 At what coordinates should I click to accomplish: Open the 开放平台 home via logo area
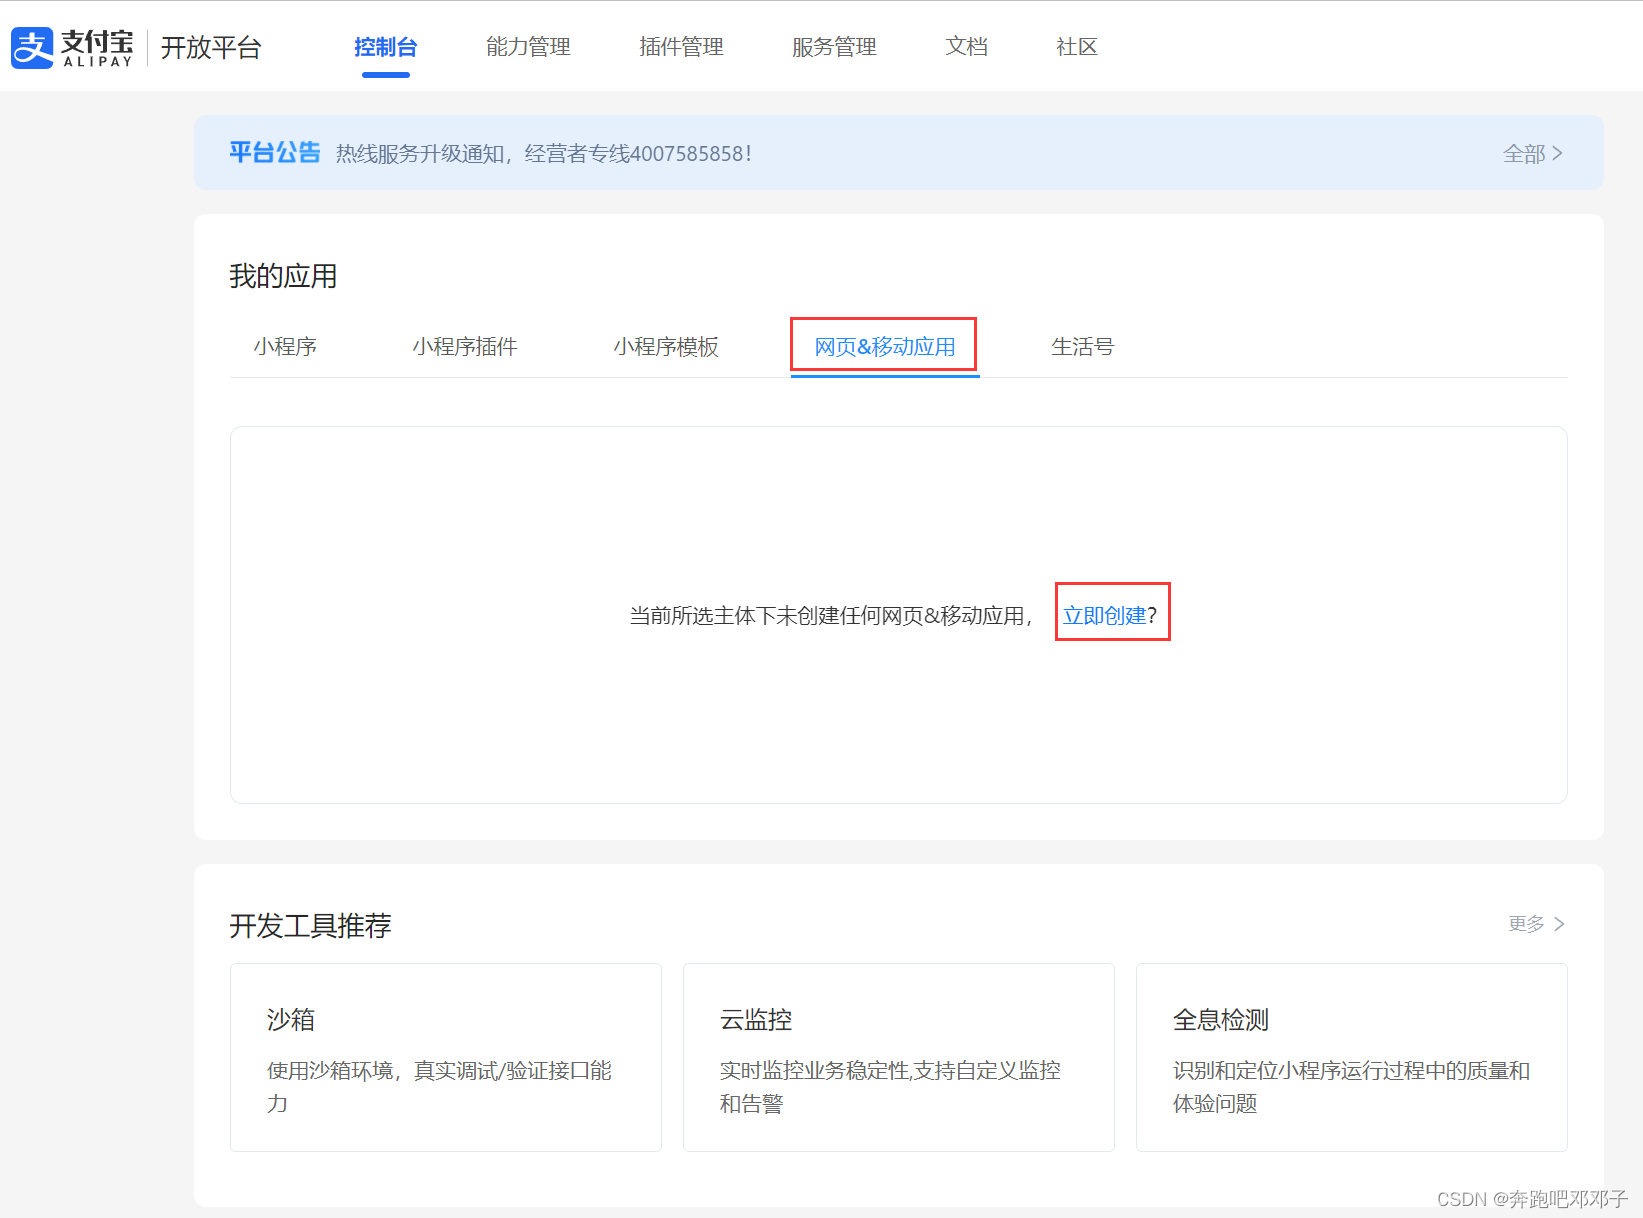coord(210,47)
